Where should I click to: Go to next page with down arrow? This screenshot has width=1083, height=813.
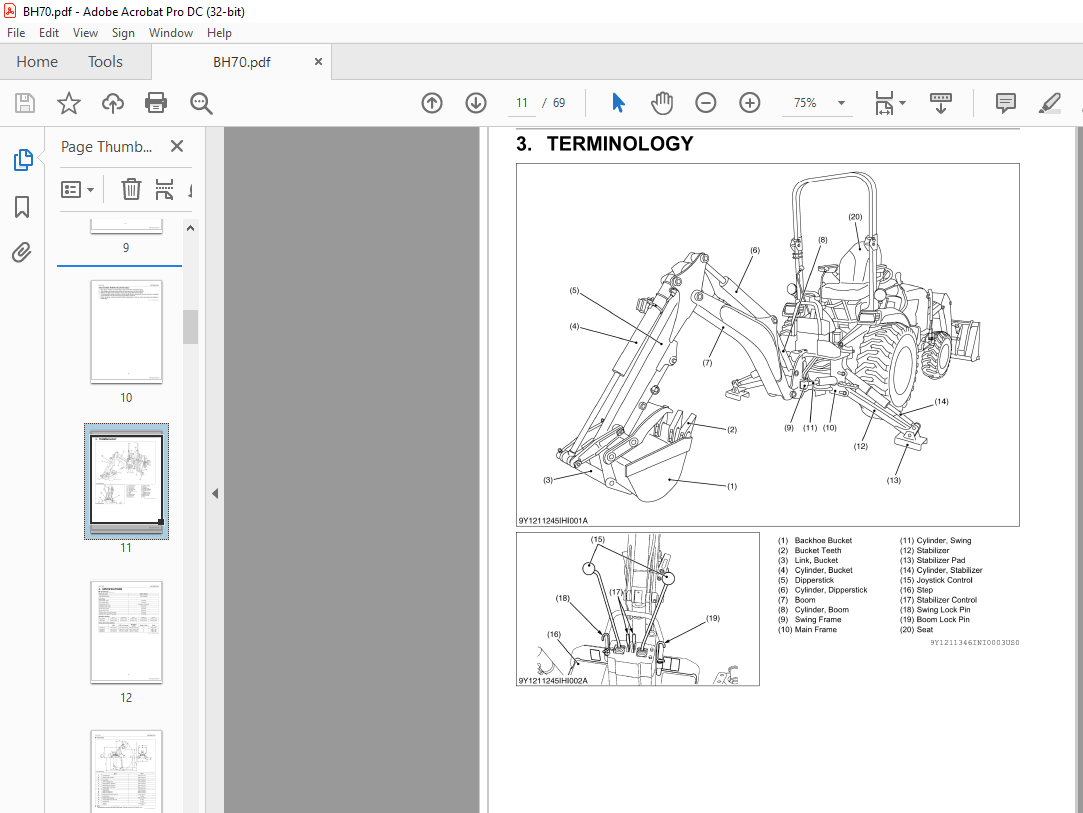475,103
